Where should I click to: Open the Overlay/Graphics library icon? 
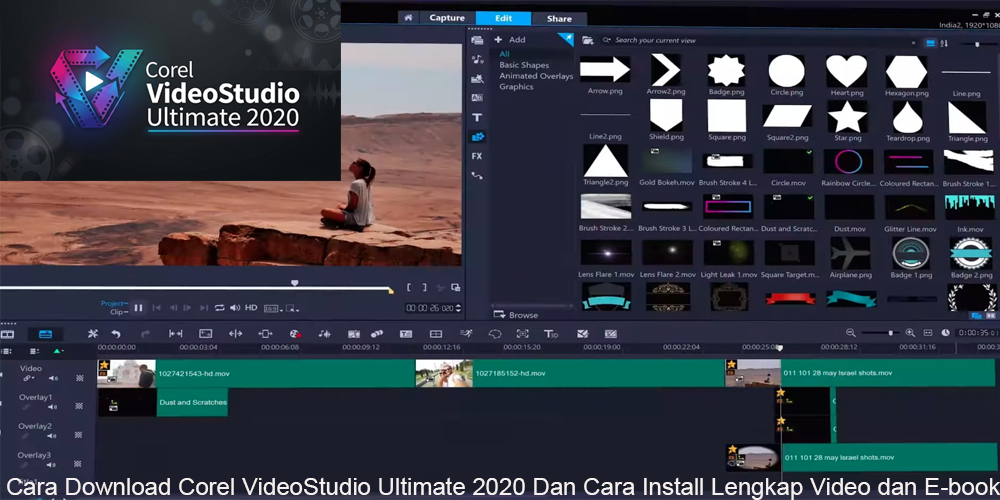tap(477, 136)
